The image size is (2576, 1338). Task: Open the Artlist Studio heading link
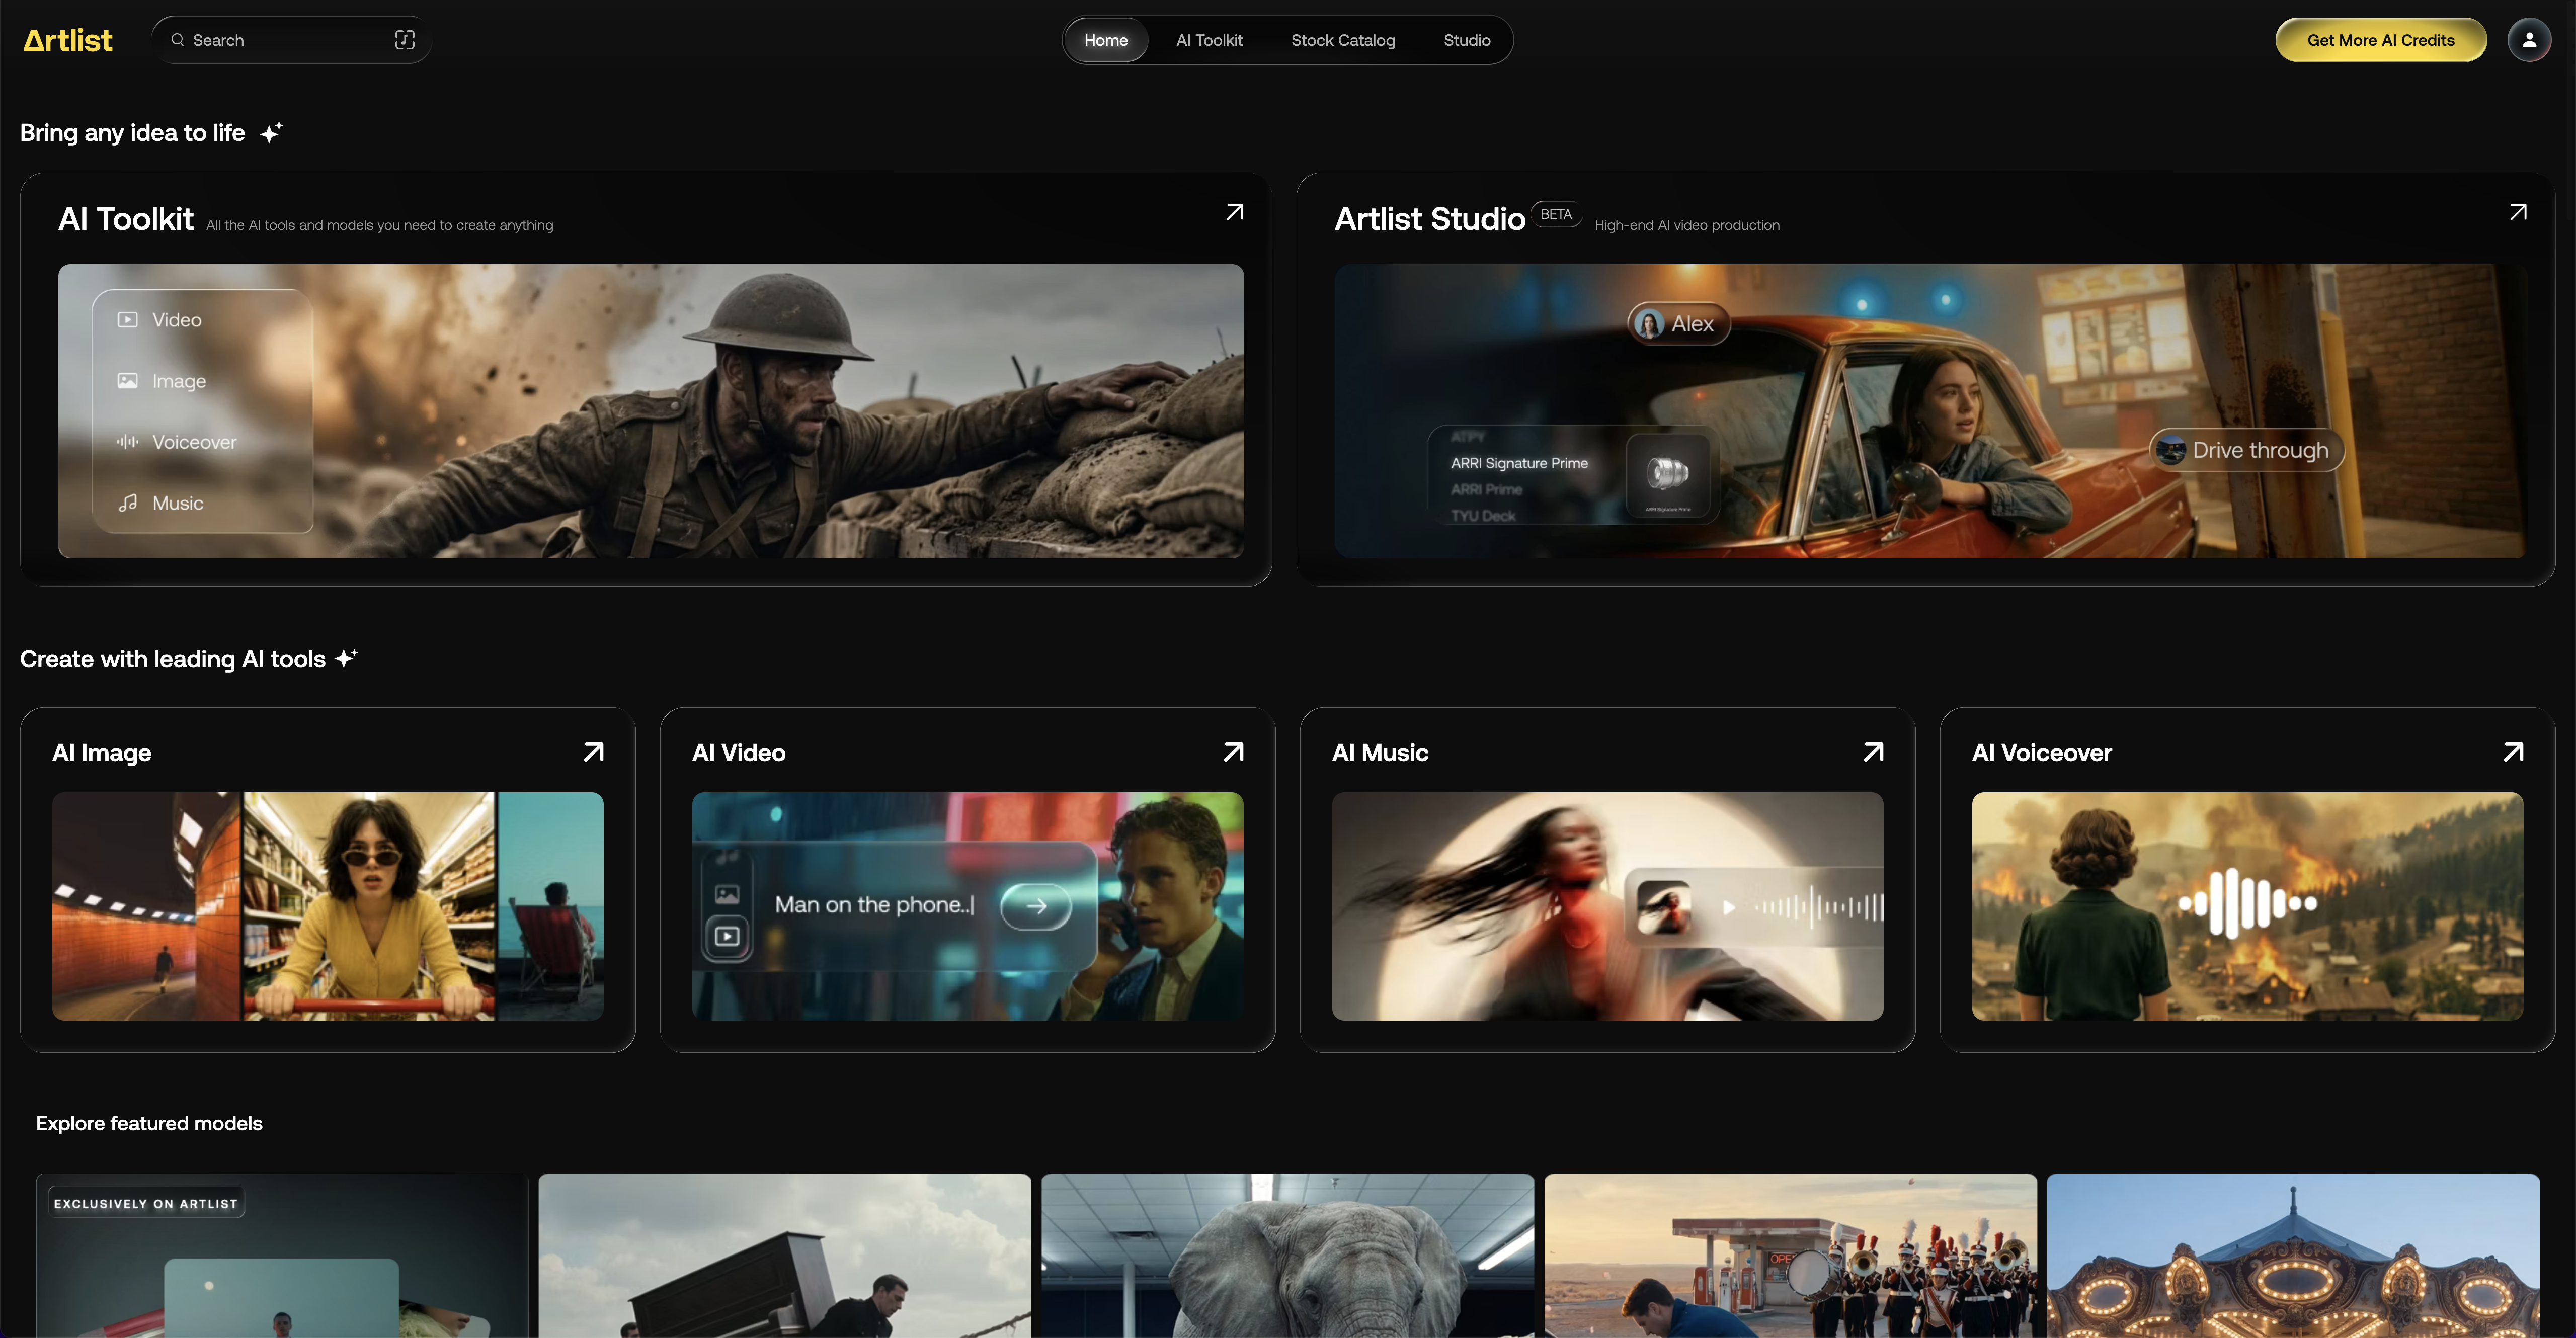click(x=1430, y=219)
